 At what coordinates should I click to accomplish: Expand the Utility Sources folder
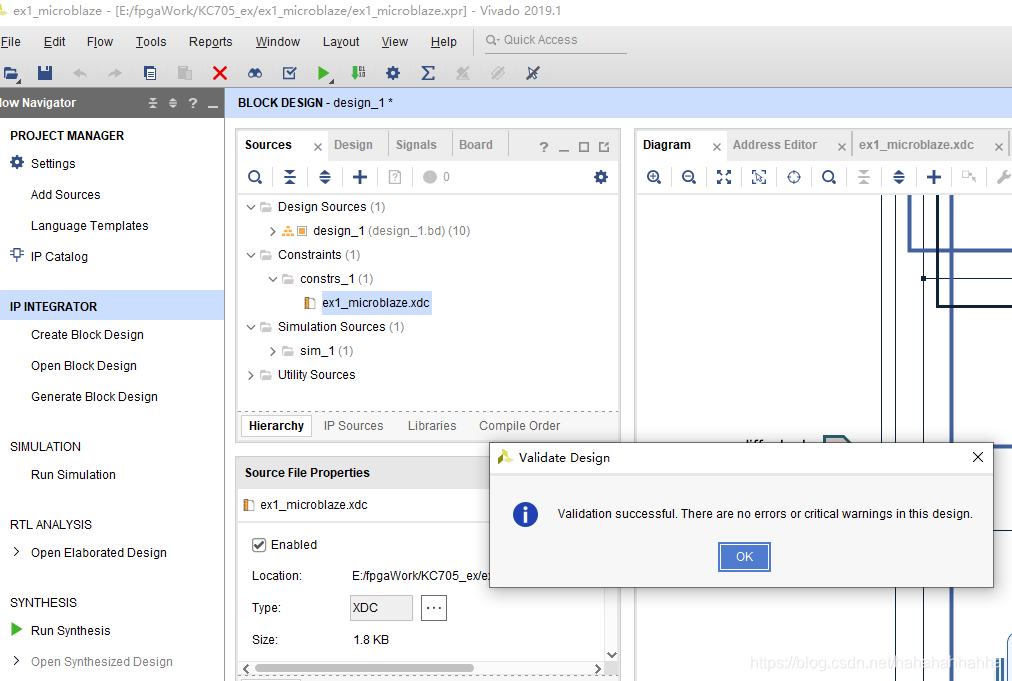(x=251, y=375)
